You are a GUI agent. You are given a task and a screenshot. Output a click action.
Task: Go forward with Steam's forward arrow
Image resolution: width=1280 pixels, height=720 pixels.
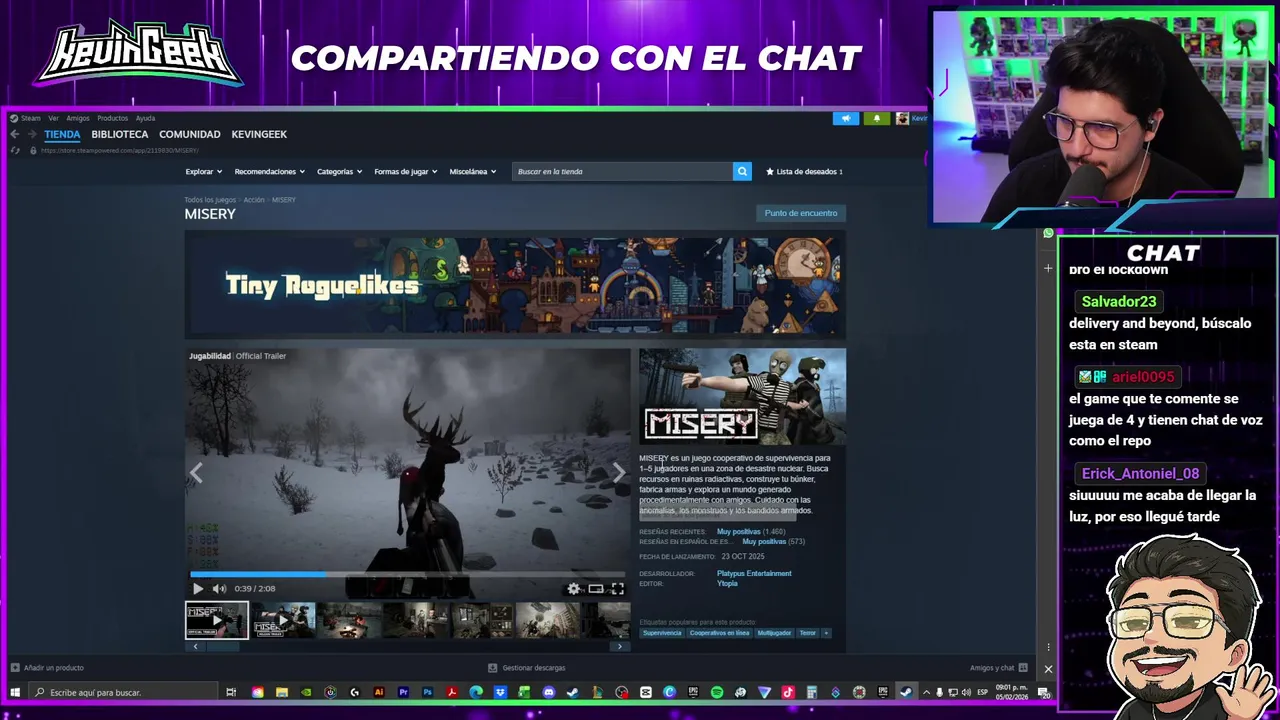pyautogui.click(x=31, y=134)
